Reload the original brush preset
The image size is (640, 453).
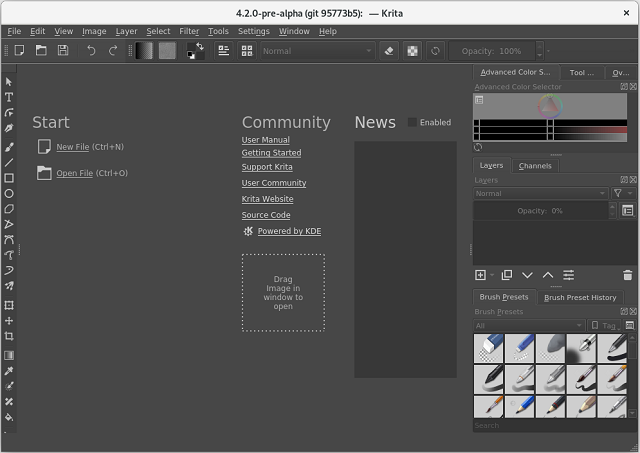436,51
